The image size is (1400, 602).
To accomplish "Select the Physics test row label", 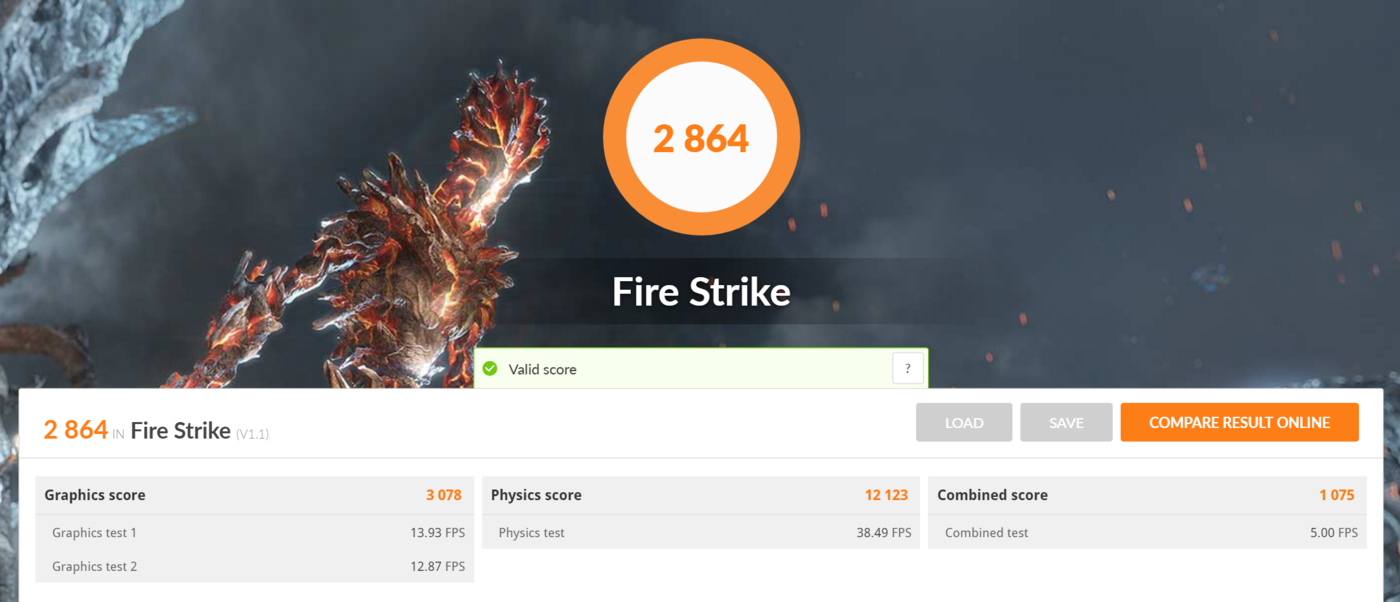I will point(531,533).
